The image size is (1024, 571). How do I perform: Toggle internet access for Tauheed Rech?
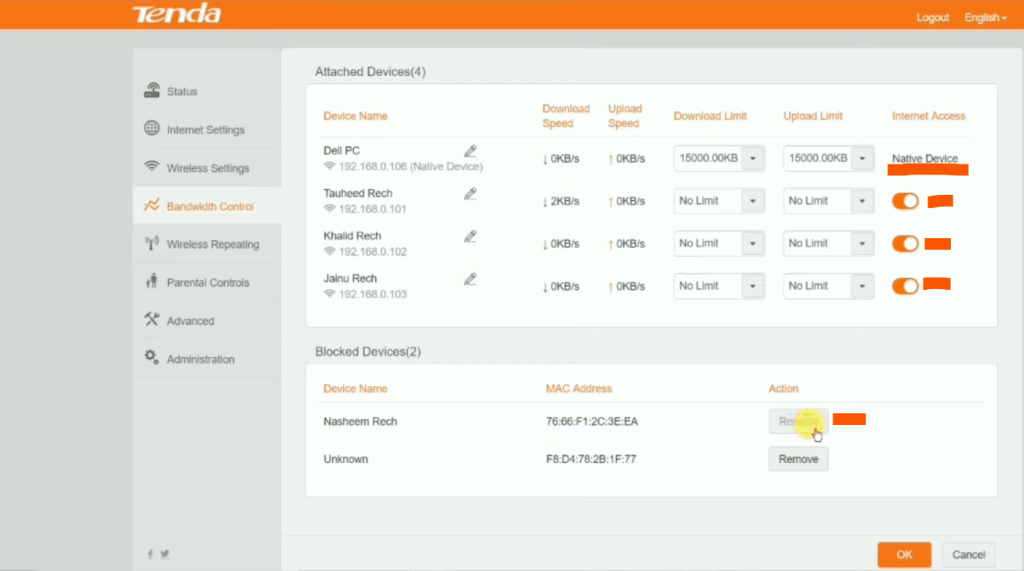pos(905,201)
